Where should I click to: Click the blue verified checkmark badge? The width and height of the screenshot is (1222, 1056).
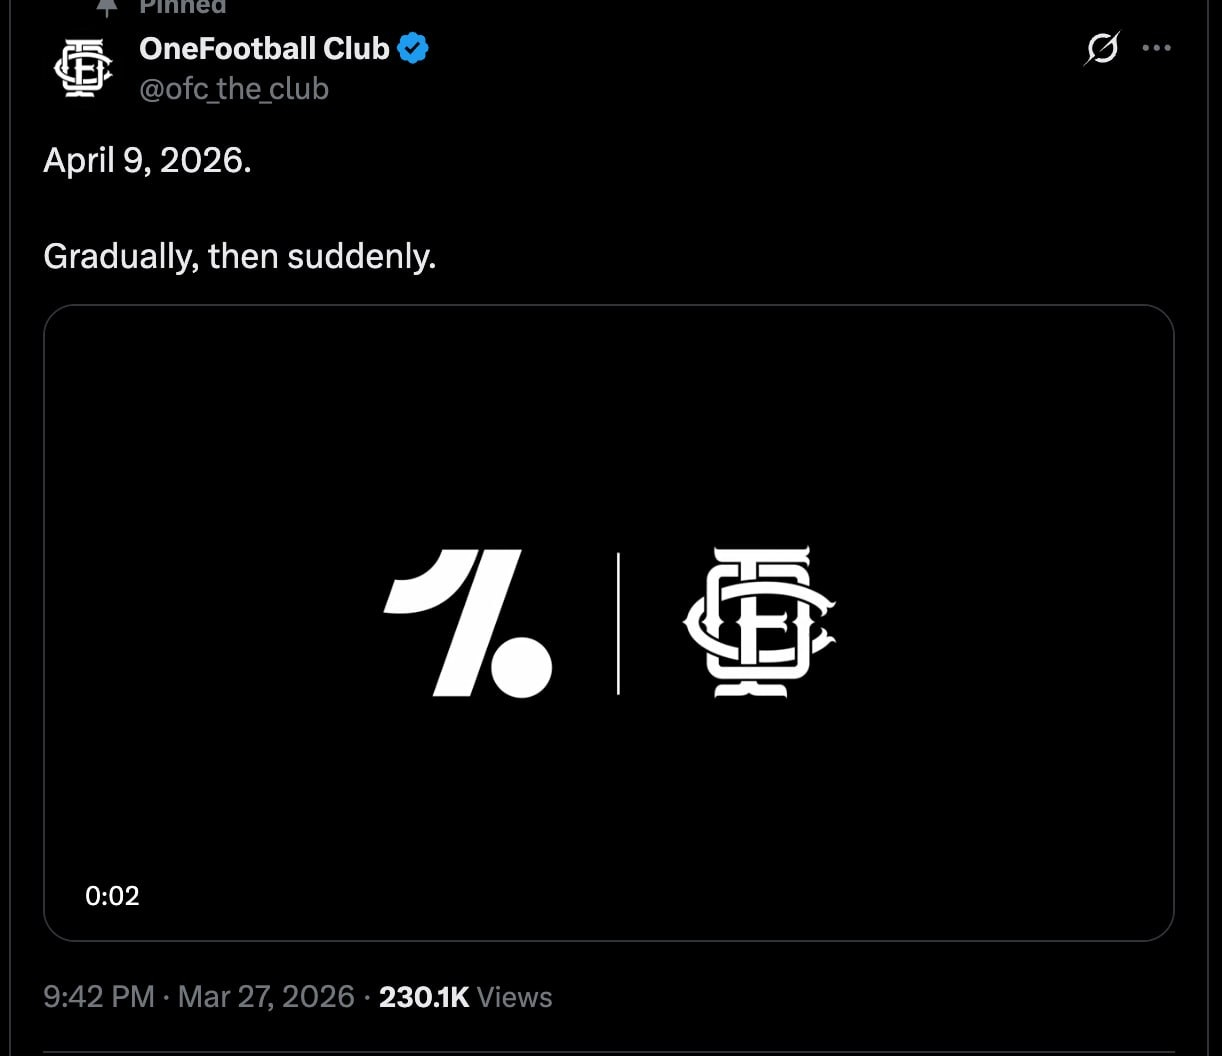point(413,48)
